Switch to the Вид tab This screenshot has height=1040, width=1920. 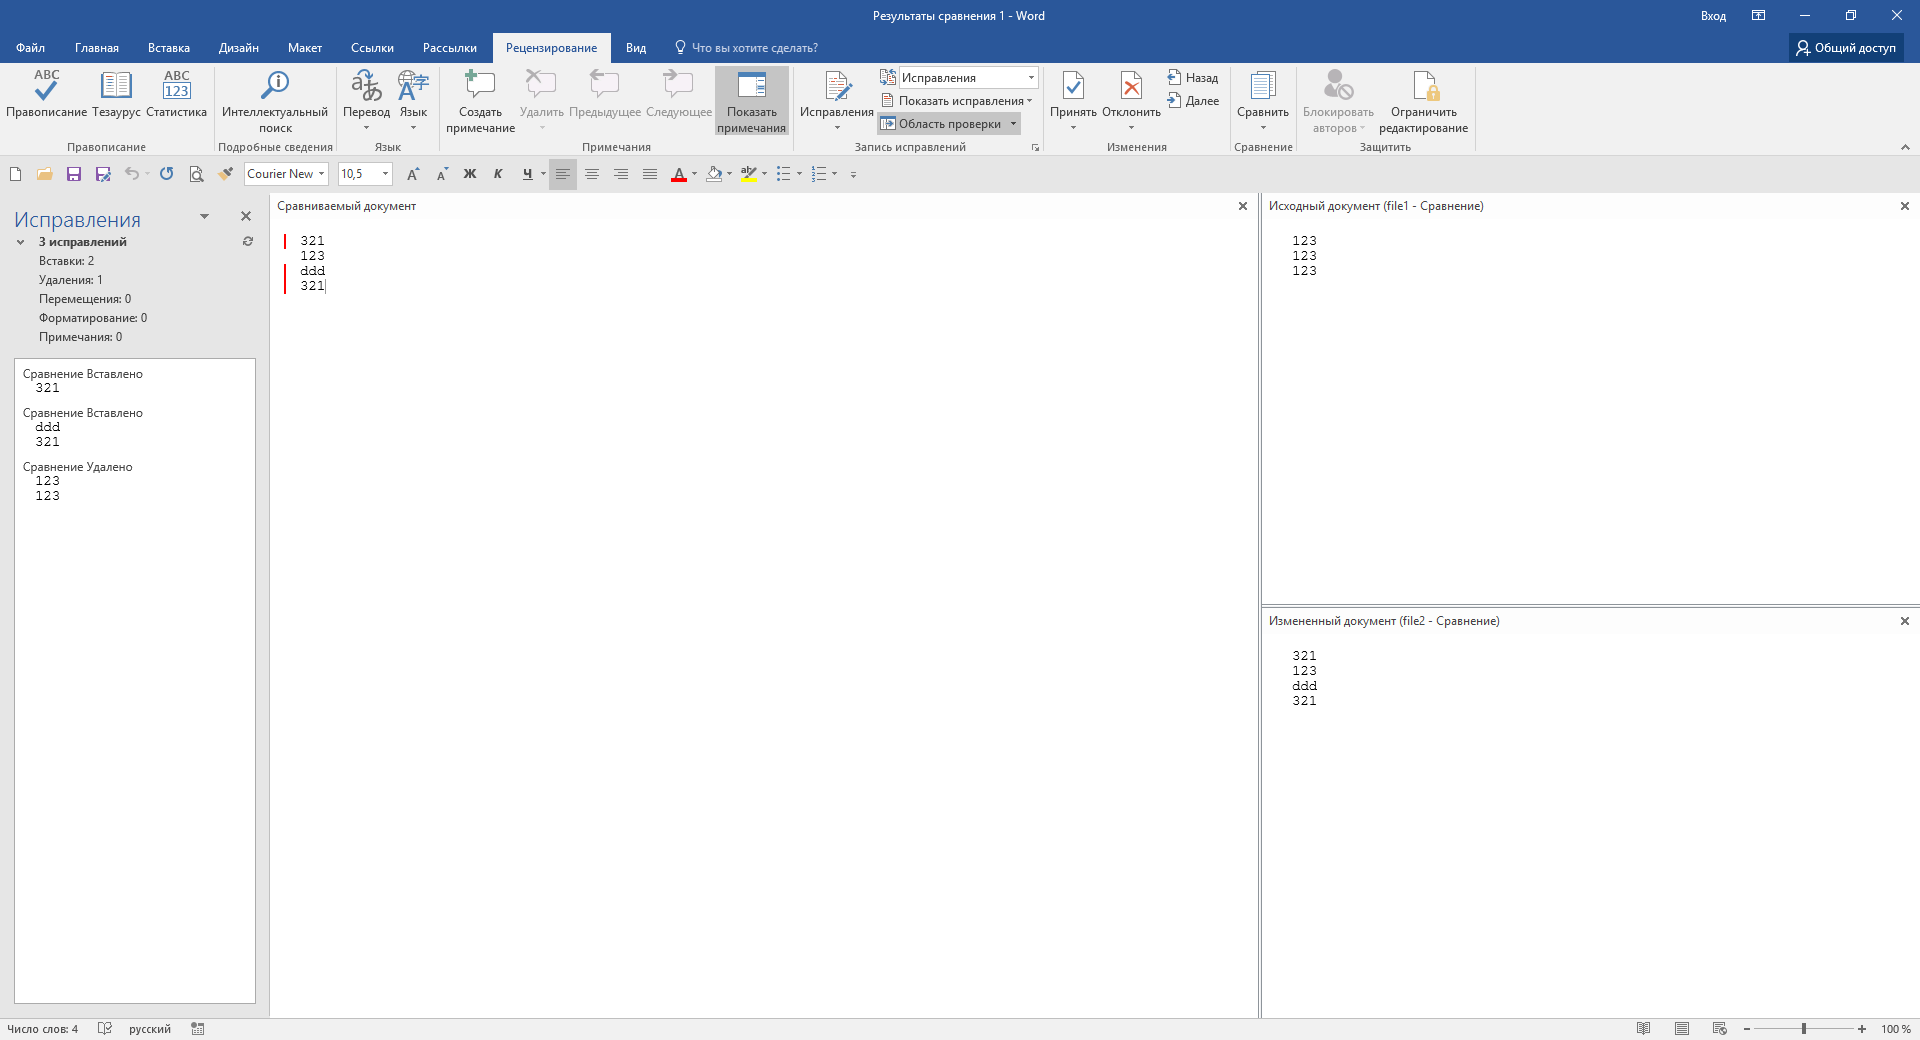pos(636,48)
